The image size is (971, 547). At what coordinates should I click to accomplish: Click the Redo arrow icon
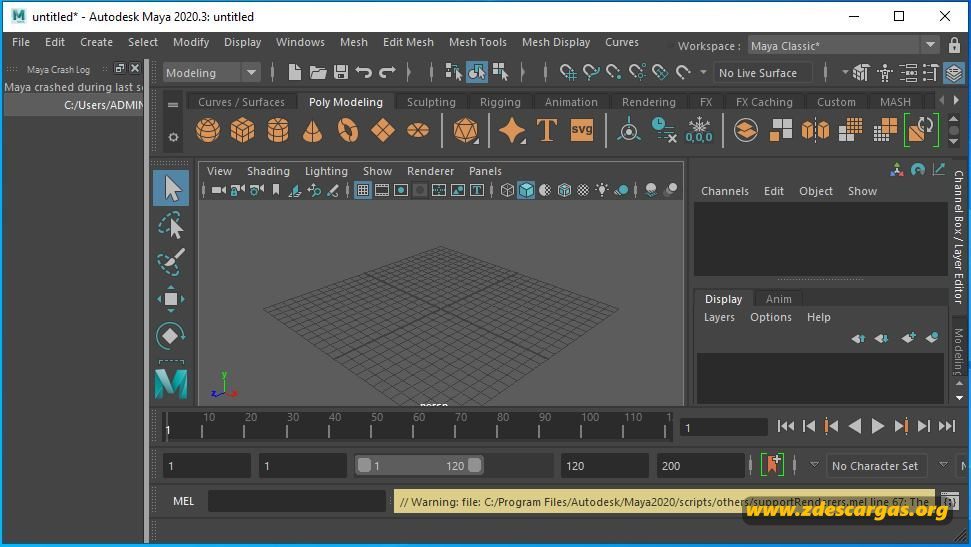387,72
